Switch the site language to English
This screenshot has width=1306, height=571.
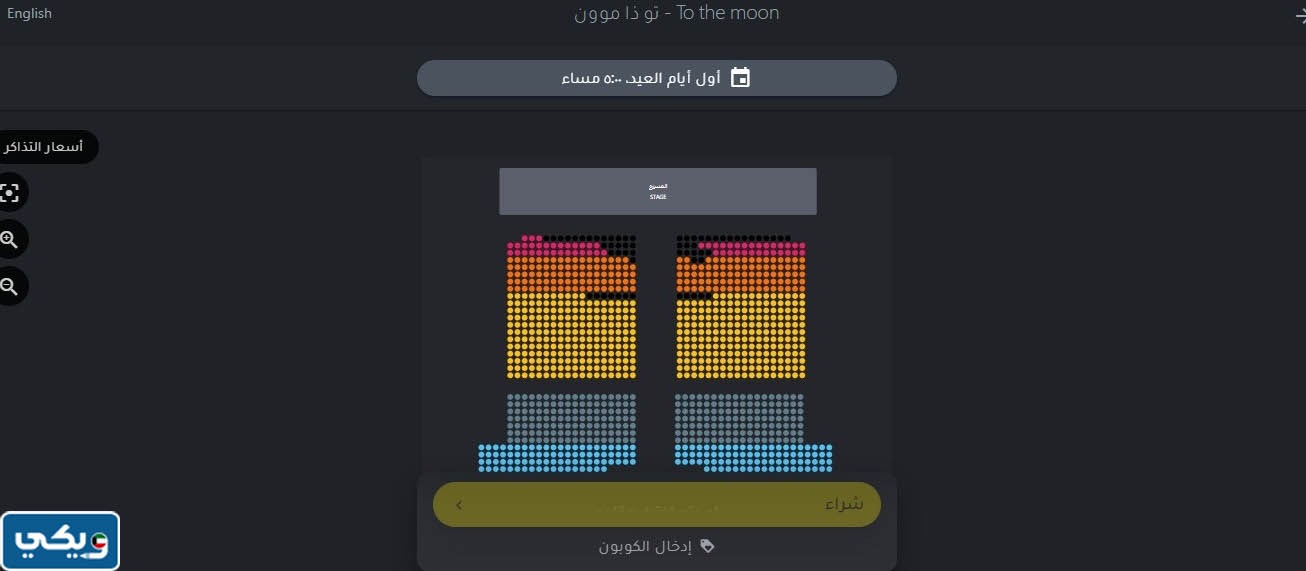pos(29,13)
